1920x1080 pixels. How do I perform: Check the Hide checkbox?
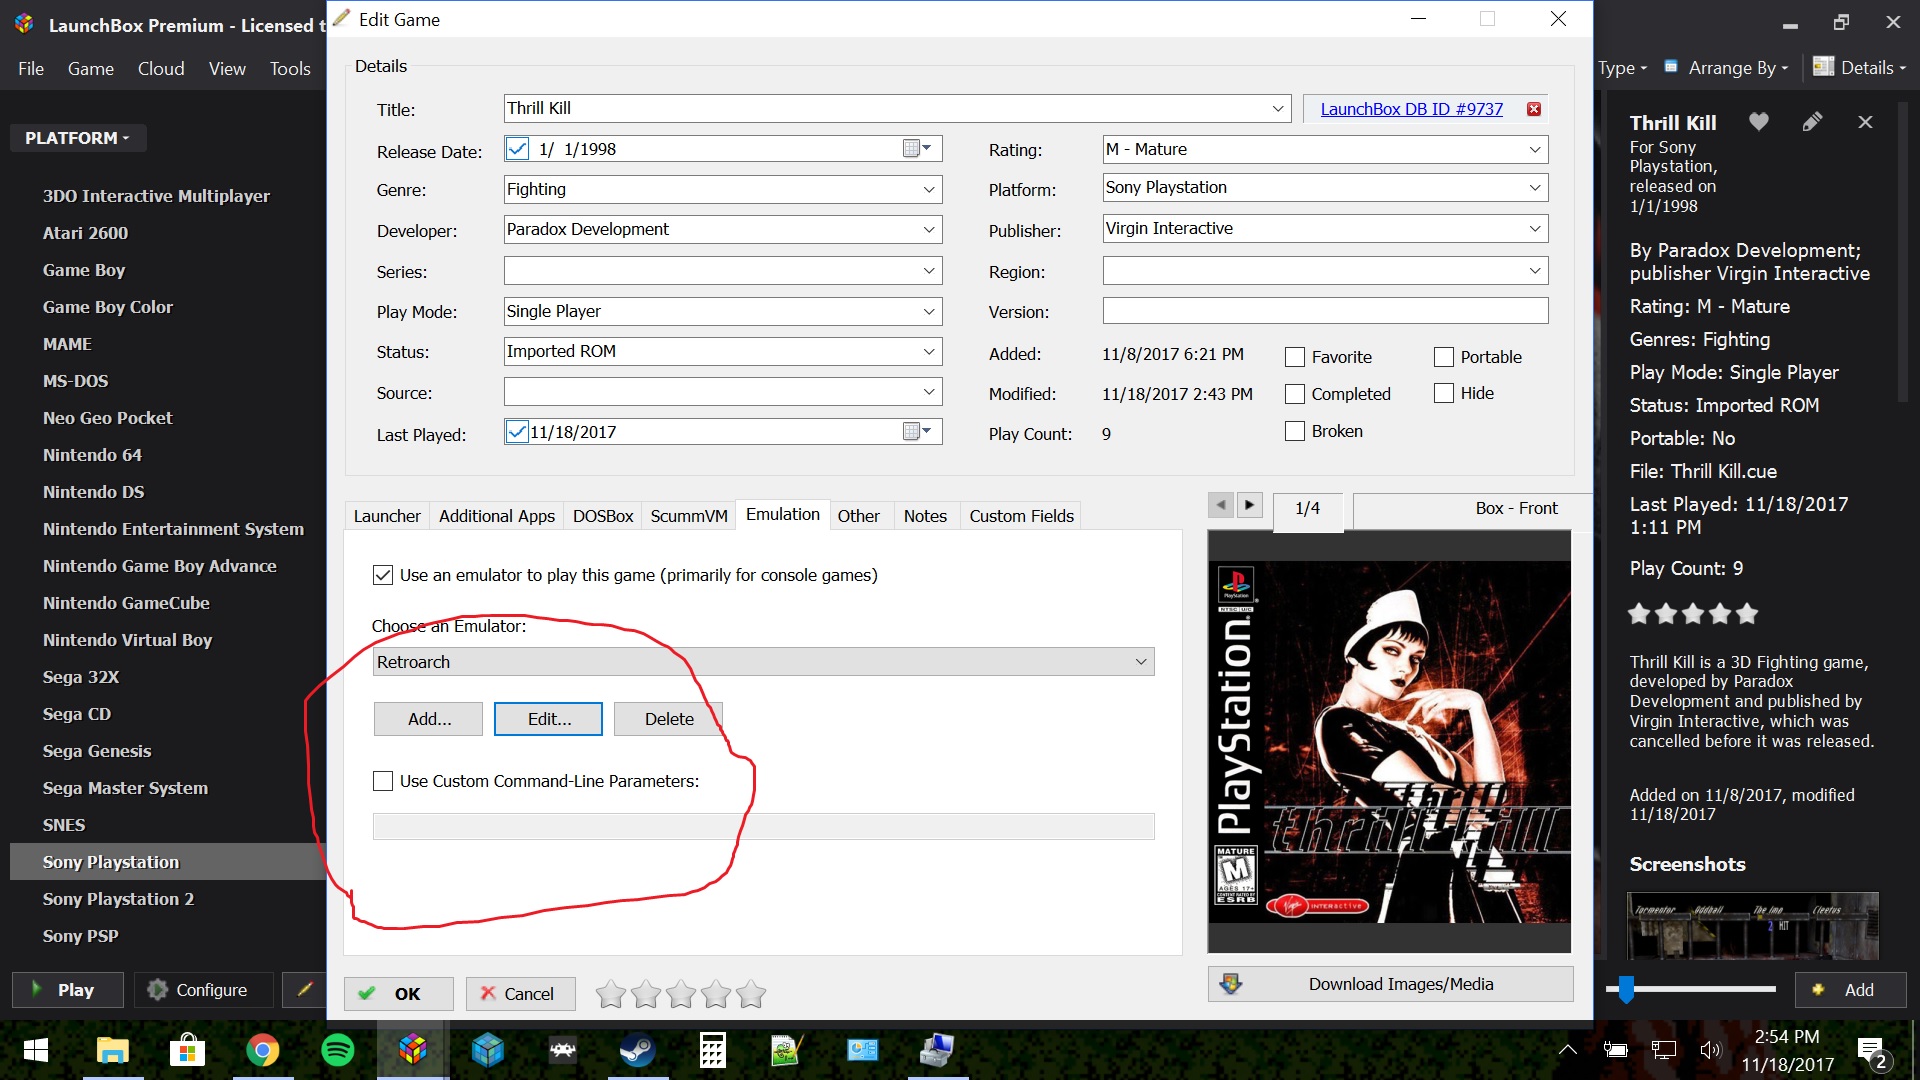tap(1444, 393)
